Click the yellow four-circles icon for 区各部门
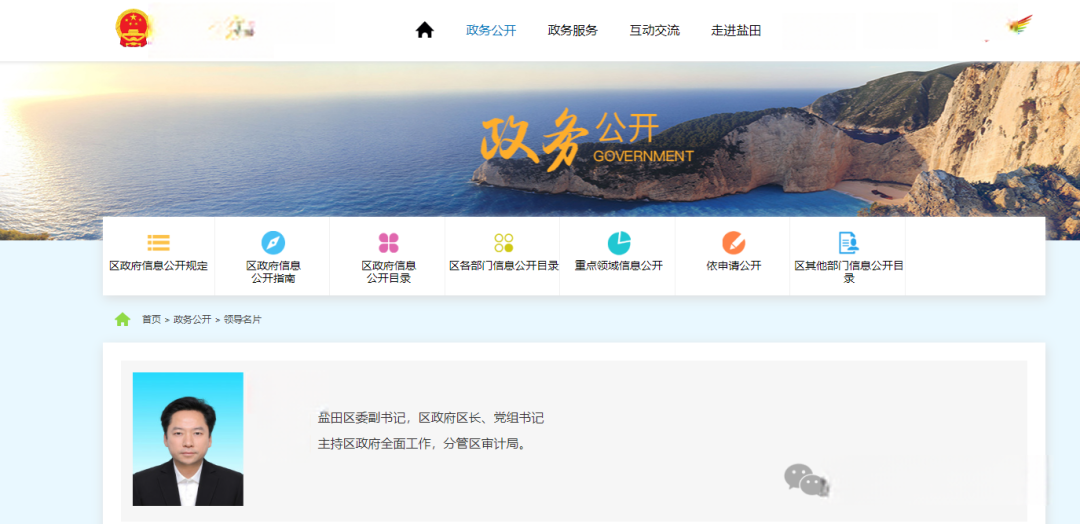1080x524 pixels. tap(503, 242)
